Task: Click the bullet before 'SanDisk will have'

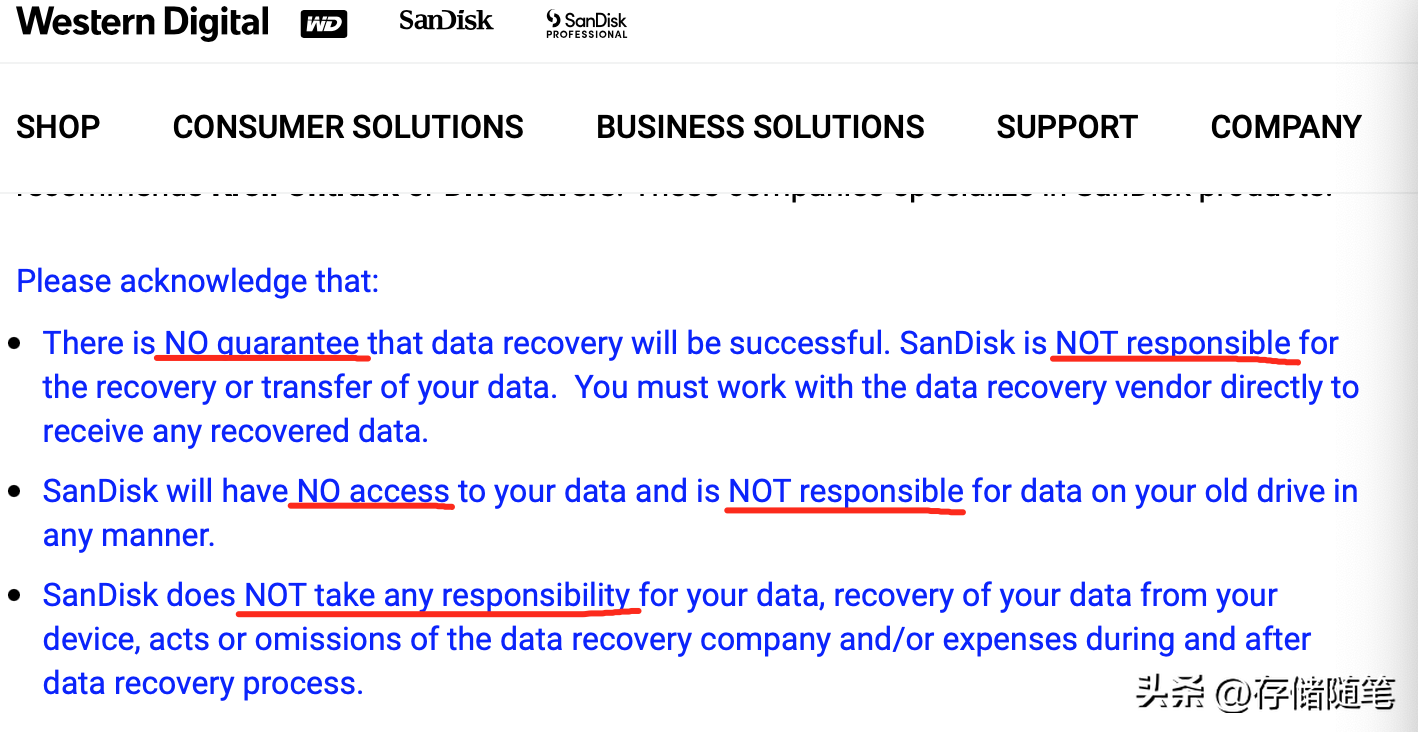Action: 14,492
